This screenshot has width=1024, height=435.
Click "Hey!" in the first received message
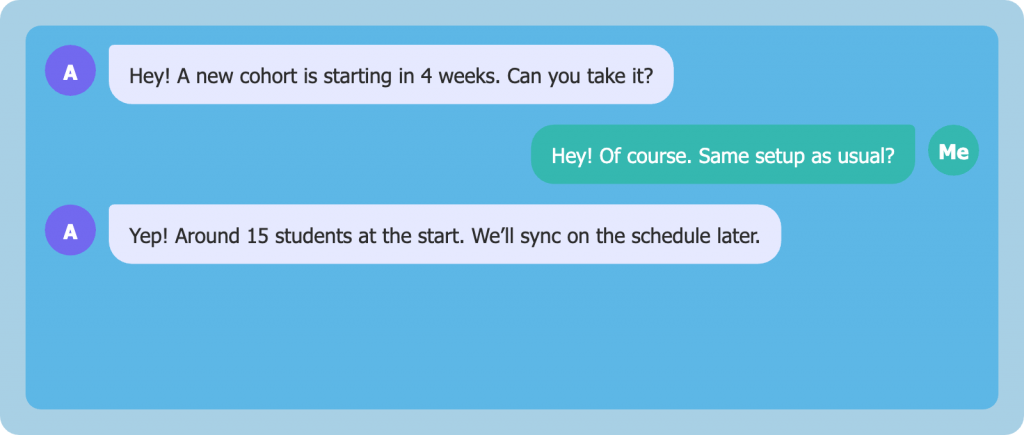coord(150,75)
